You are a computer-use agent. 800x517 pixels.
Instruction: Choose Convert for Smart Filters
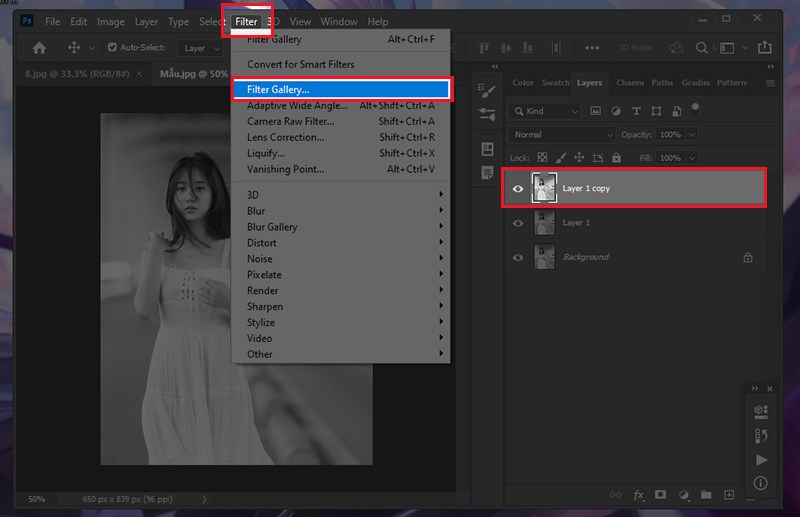(341, 64)
